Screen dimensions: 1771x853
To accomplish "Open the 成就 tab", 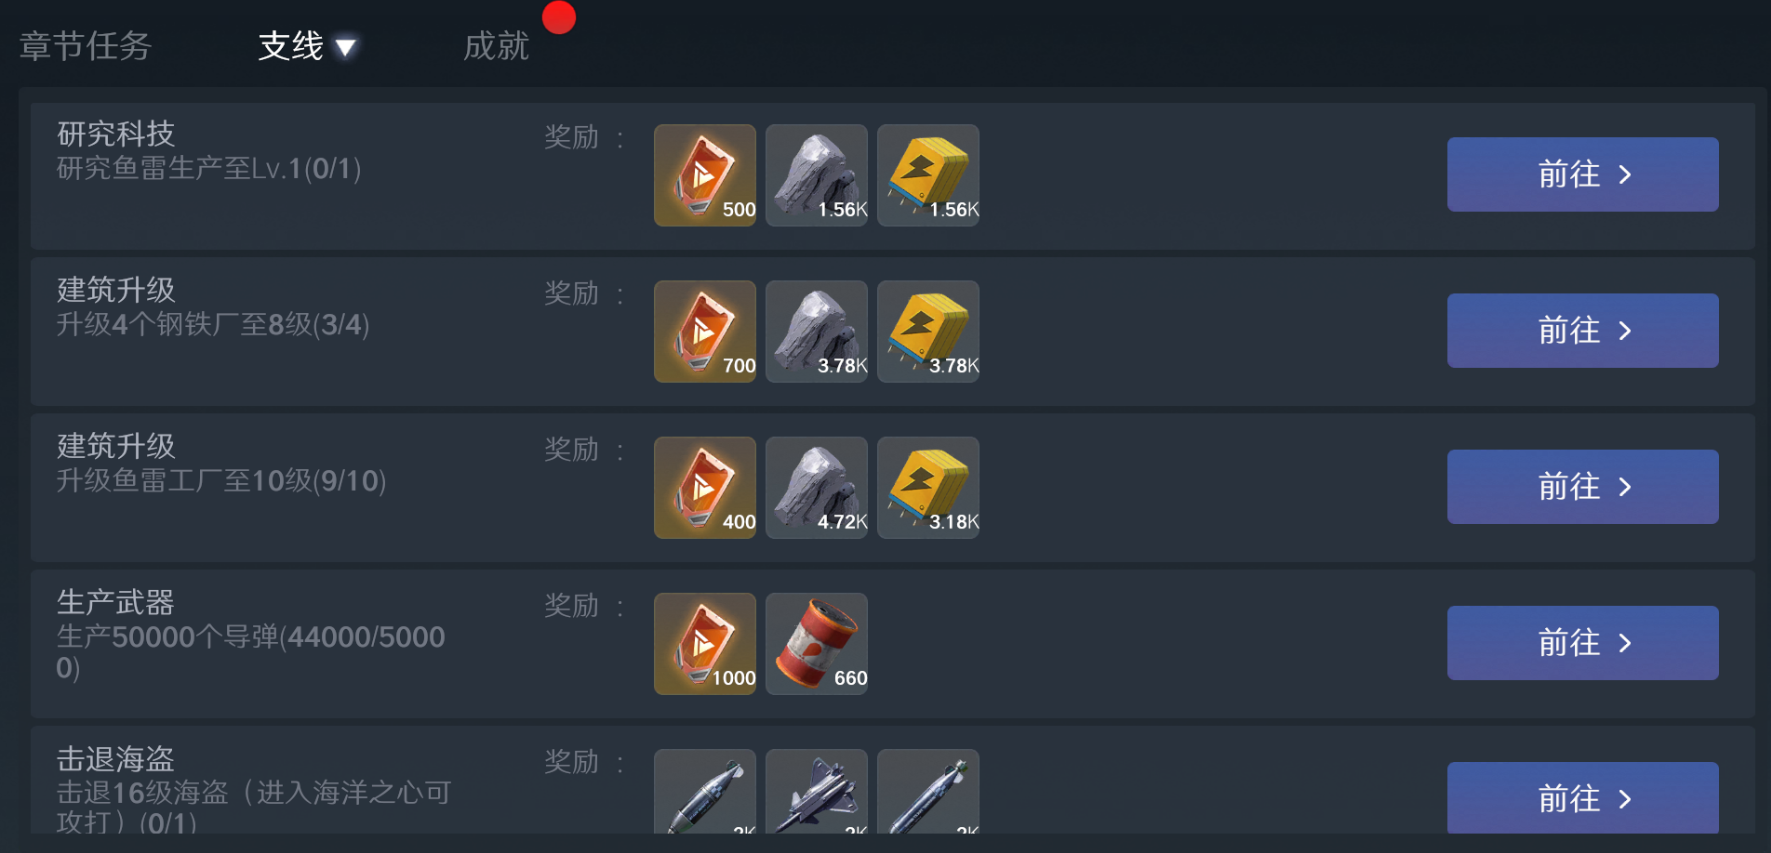I will pyautogui.click(x=496, y=46).
